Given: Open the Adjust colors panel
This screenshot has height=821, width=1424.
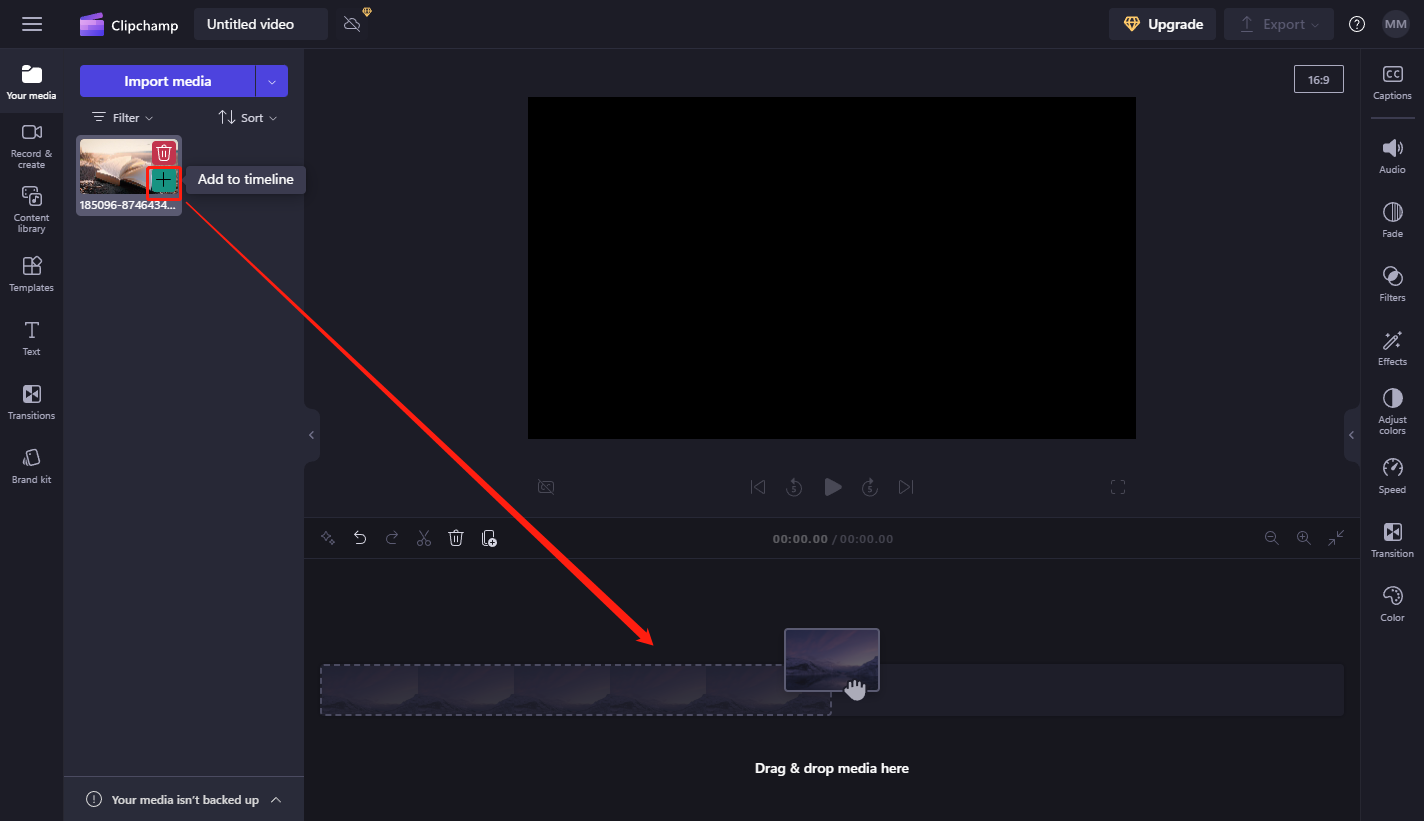Looking at the screenshot, I should tap(1392, 411).
